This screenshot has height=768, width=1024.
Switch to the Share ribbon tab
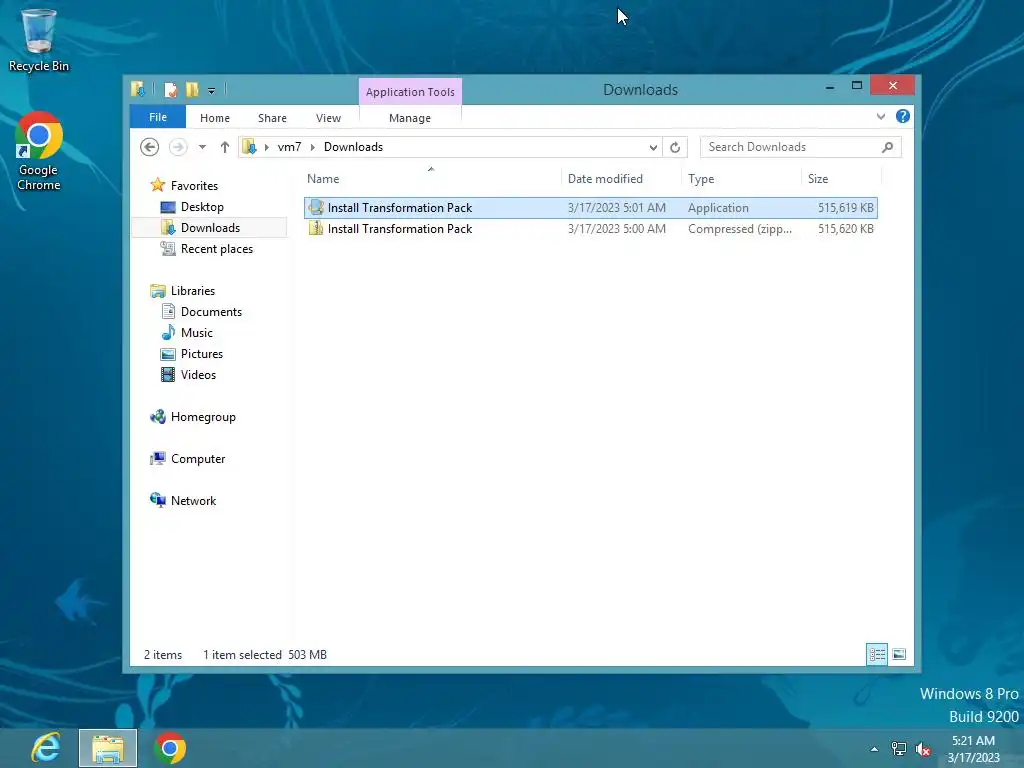(272, 118)
